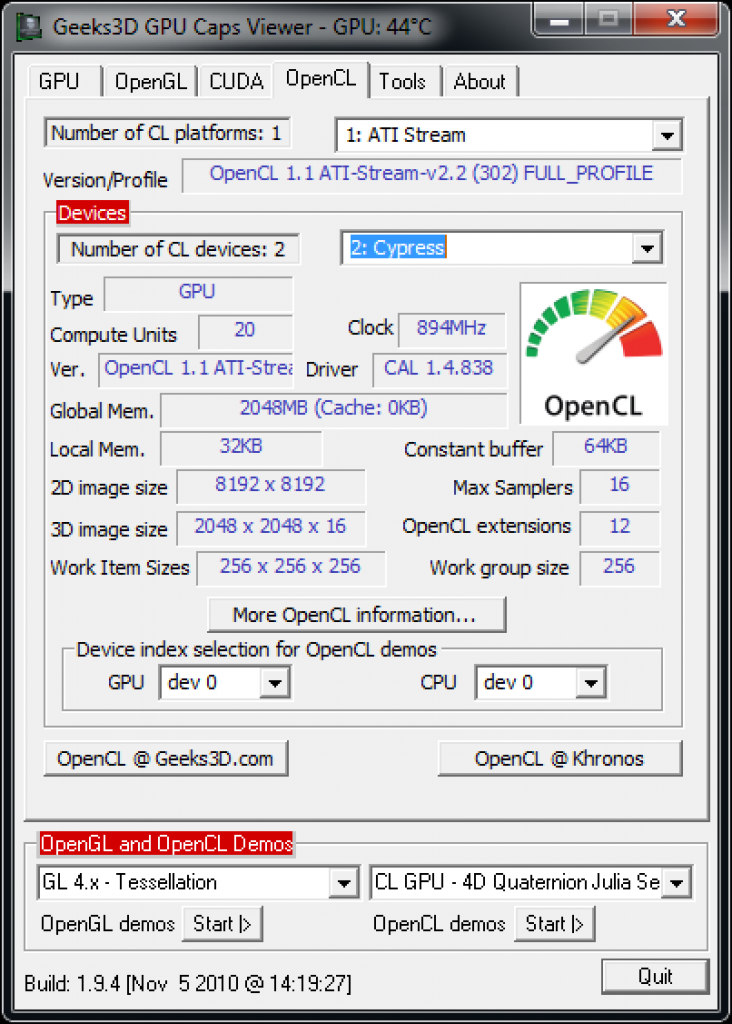The height and width of the screenshot is (1024, 732).
Task: Start the OpenCL demo
Action: point(554,923)
